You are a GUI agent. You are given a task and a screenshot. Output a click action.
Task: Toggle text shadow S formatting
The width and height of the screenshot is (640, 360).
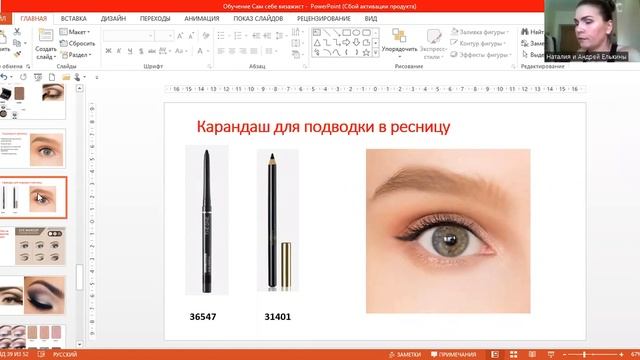click(141, 51)
